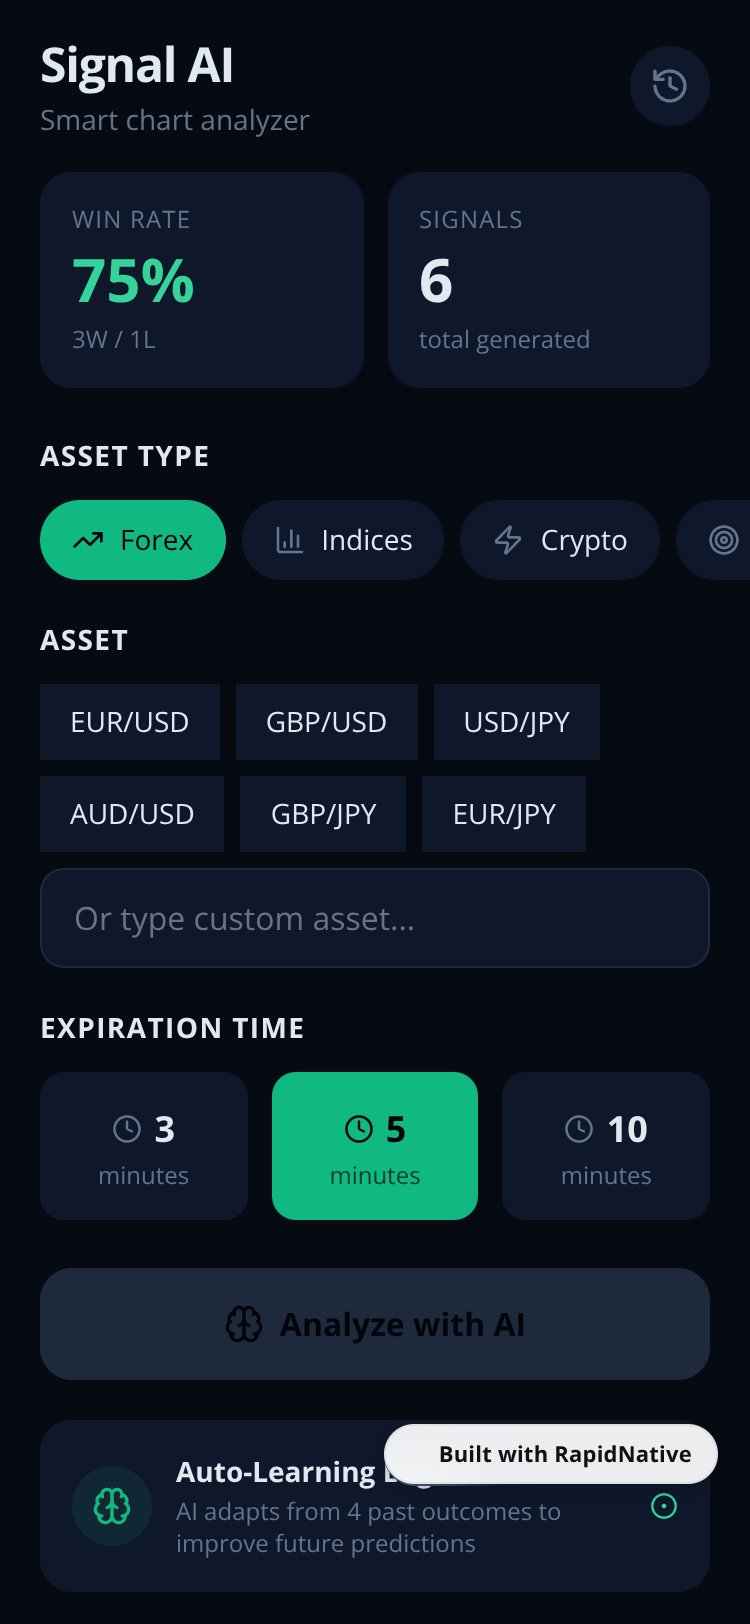Select the 10 minutes expiration option
Image resolution: width=750 pixels, height=1624 pixels.
[x=606, y=1146]
